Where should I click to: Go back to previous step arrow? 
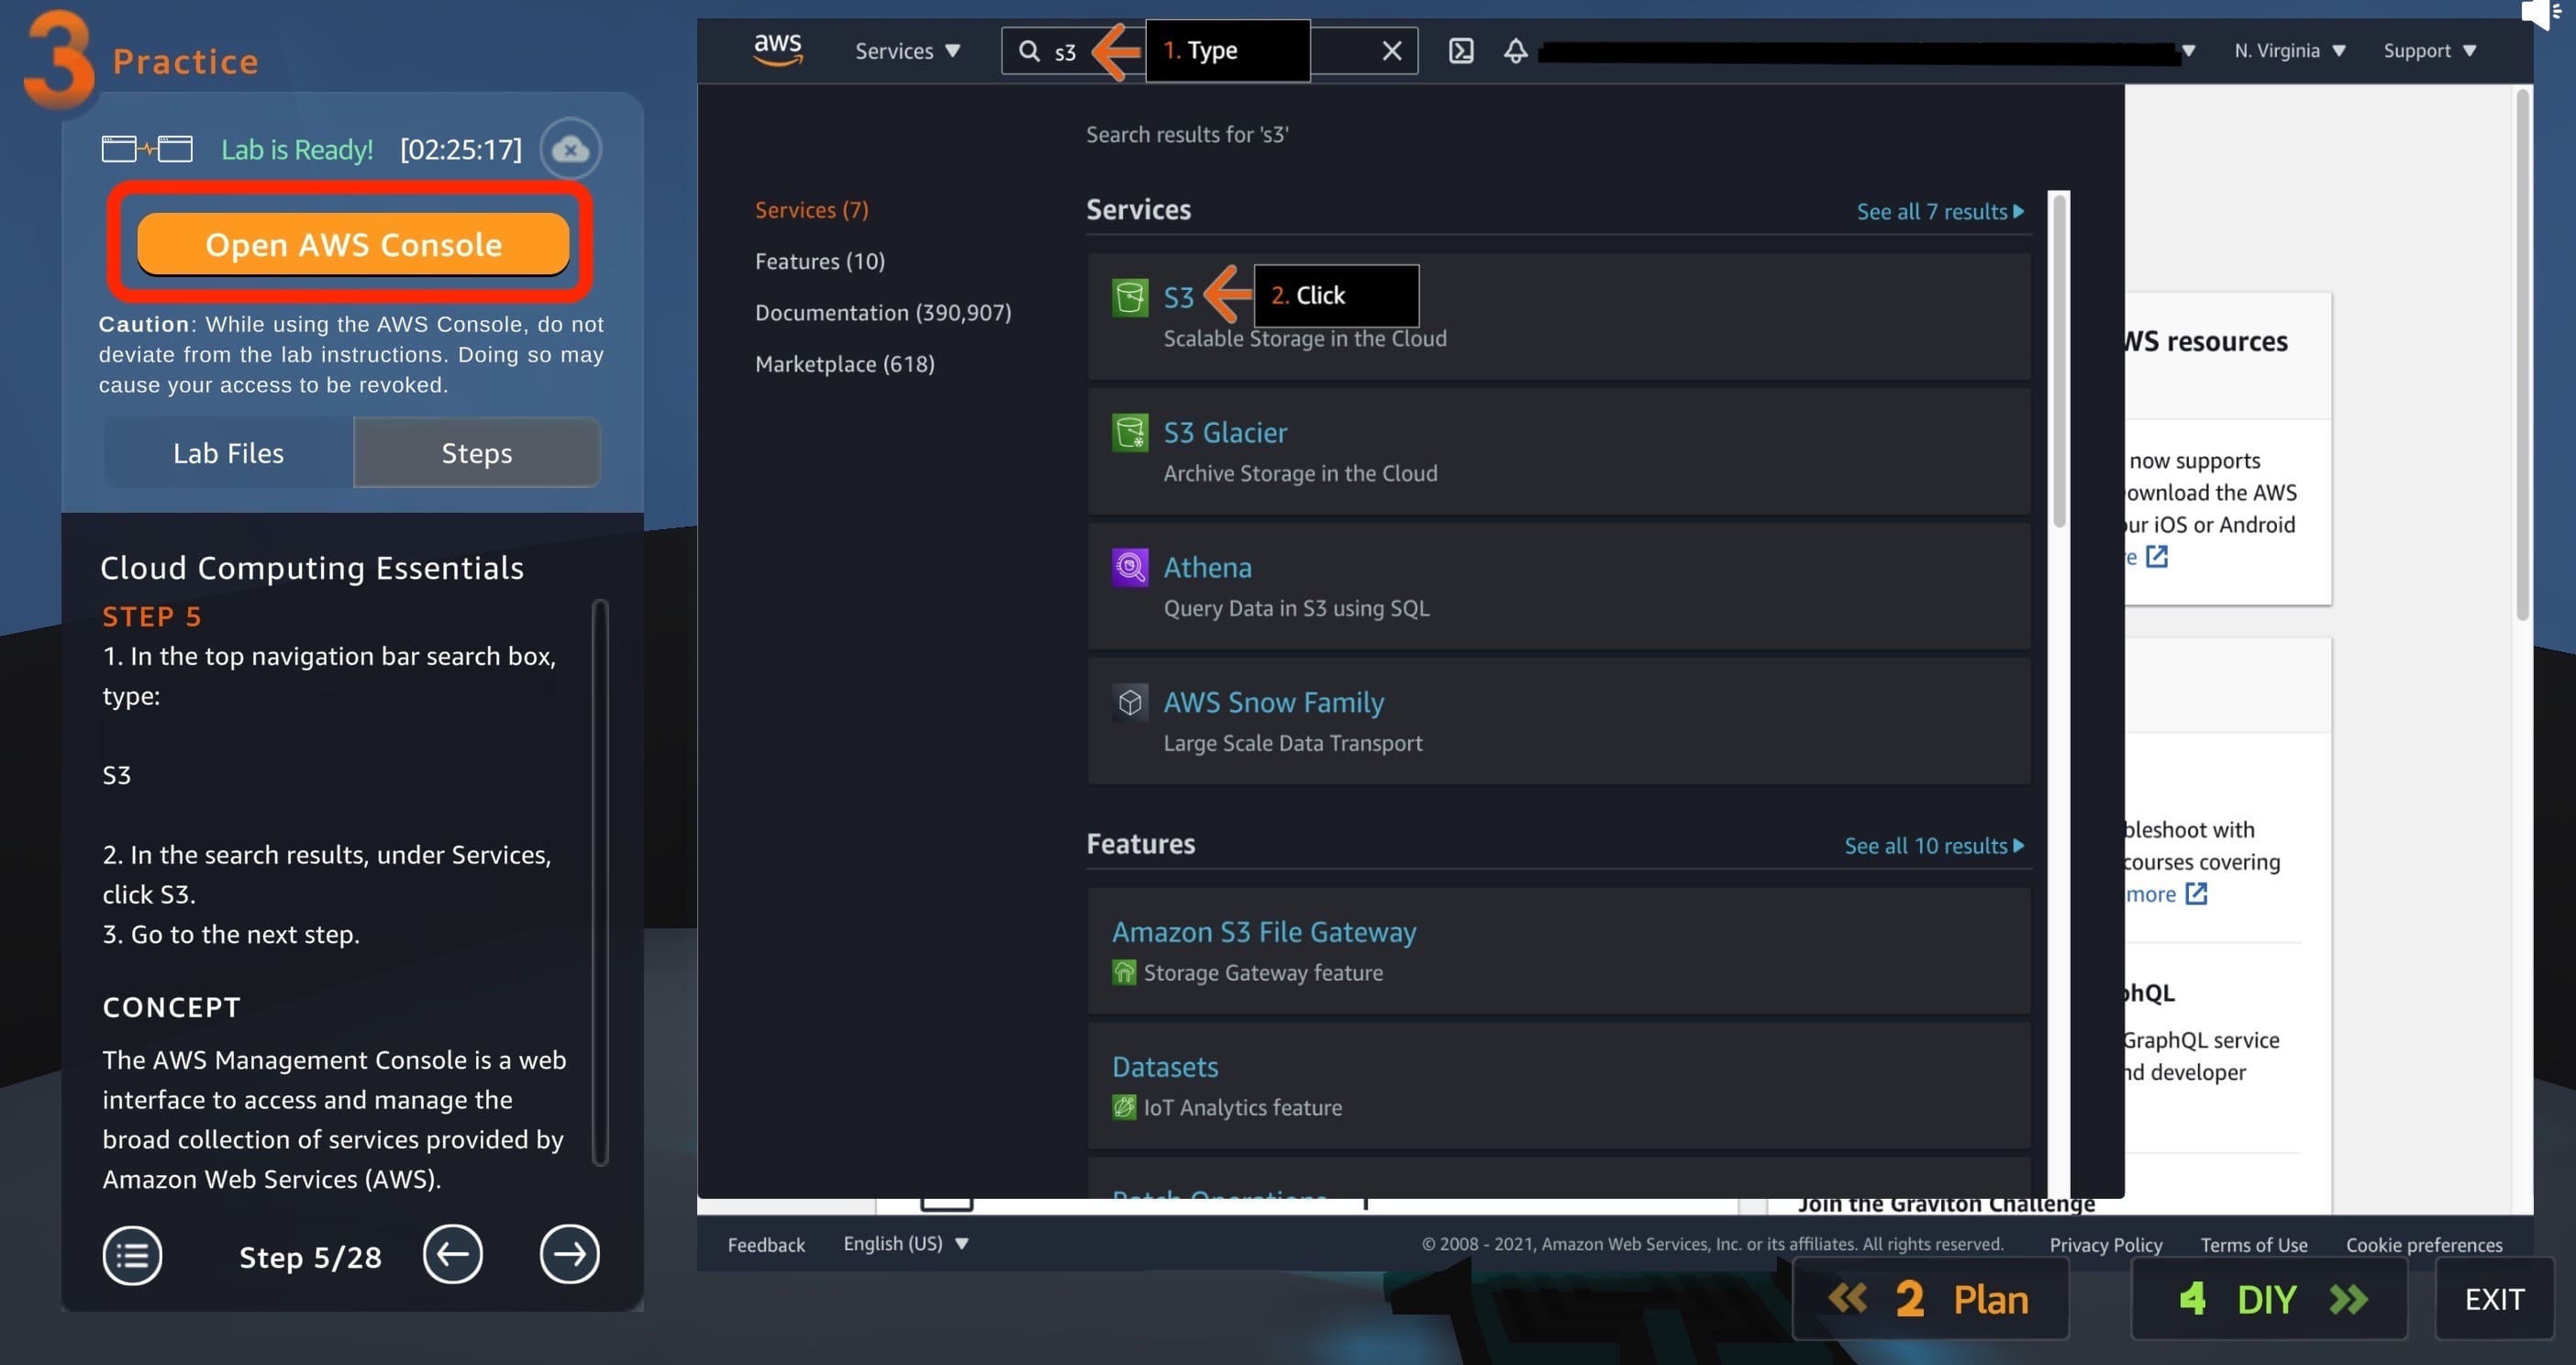coord(452,1255)
